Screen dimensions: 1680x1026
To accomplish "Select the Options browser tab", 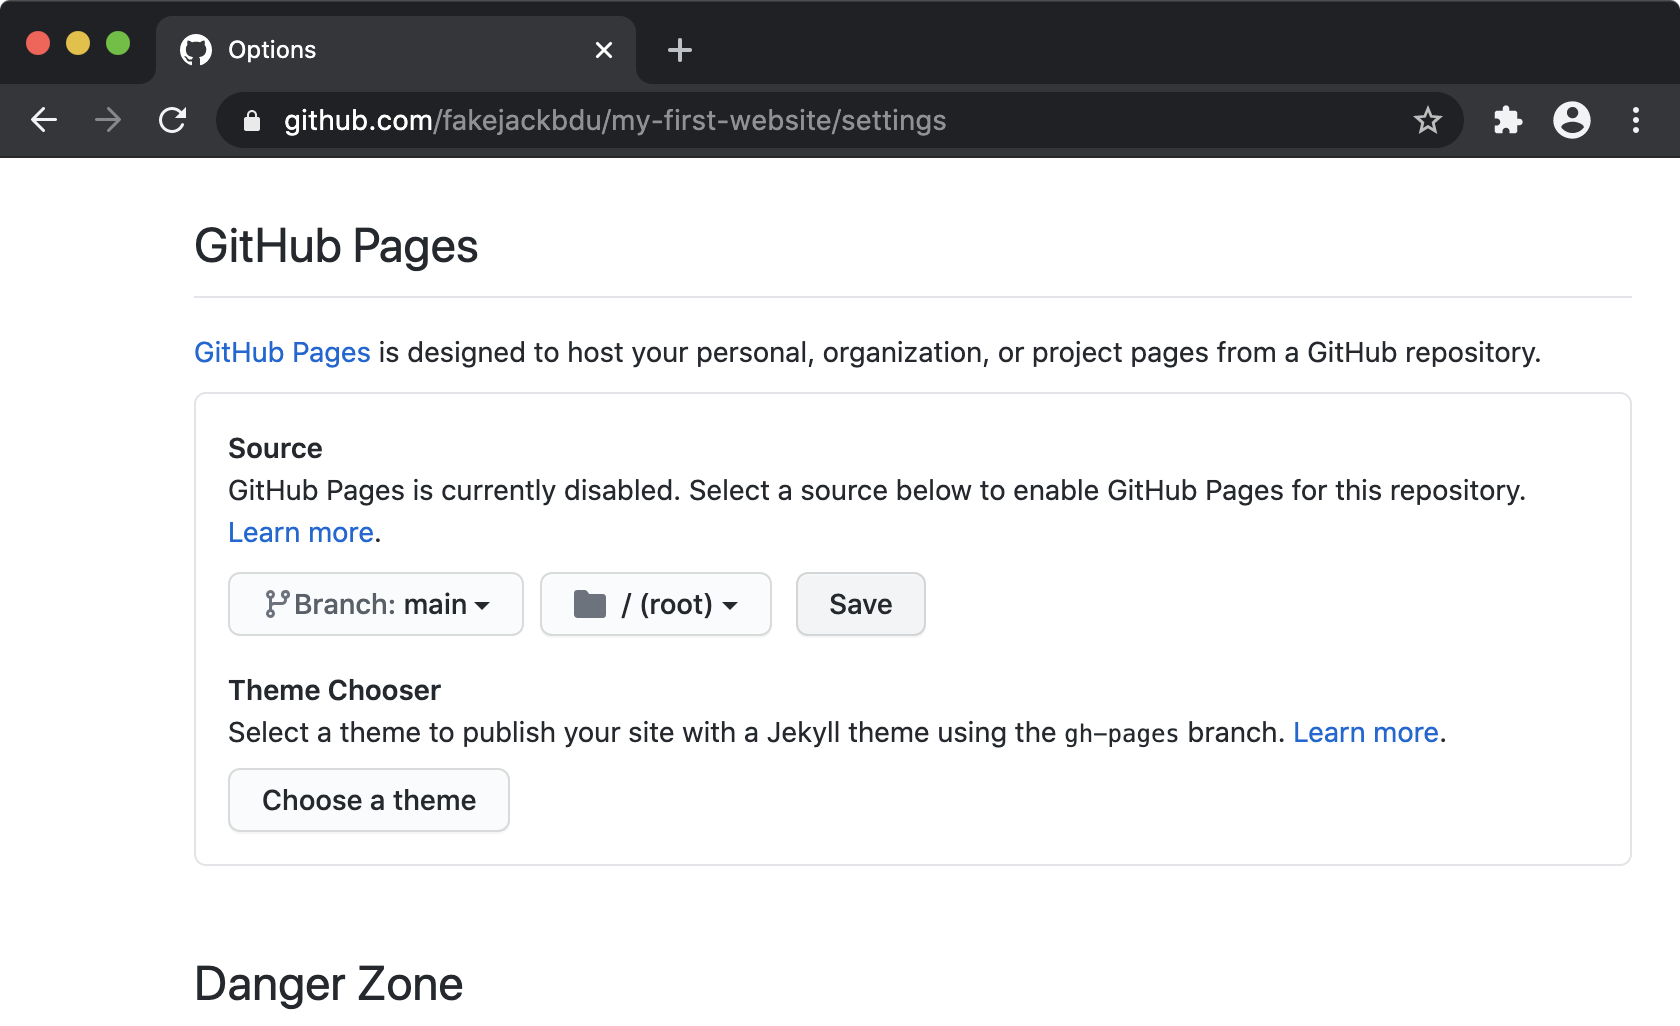I will tap(396, 50).
